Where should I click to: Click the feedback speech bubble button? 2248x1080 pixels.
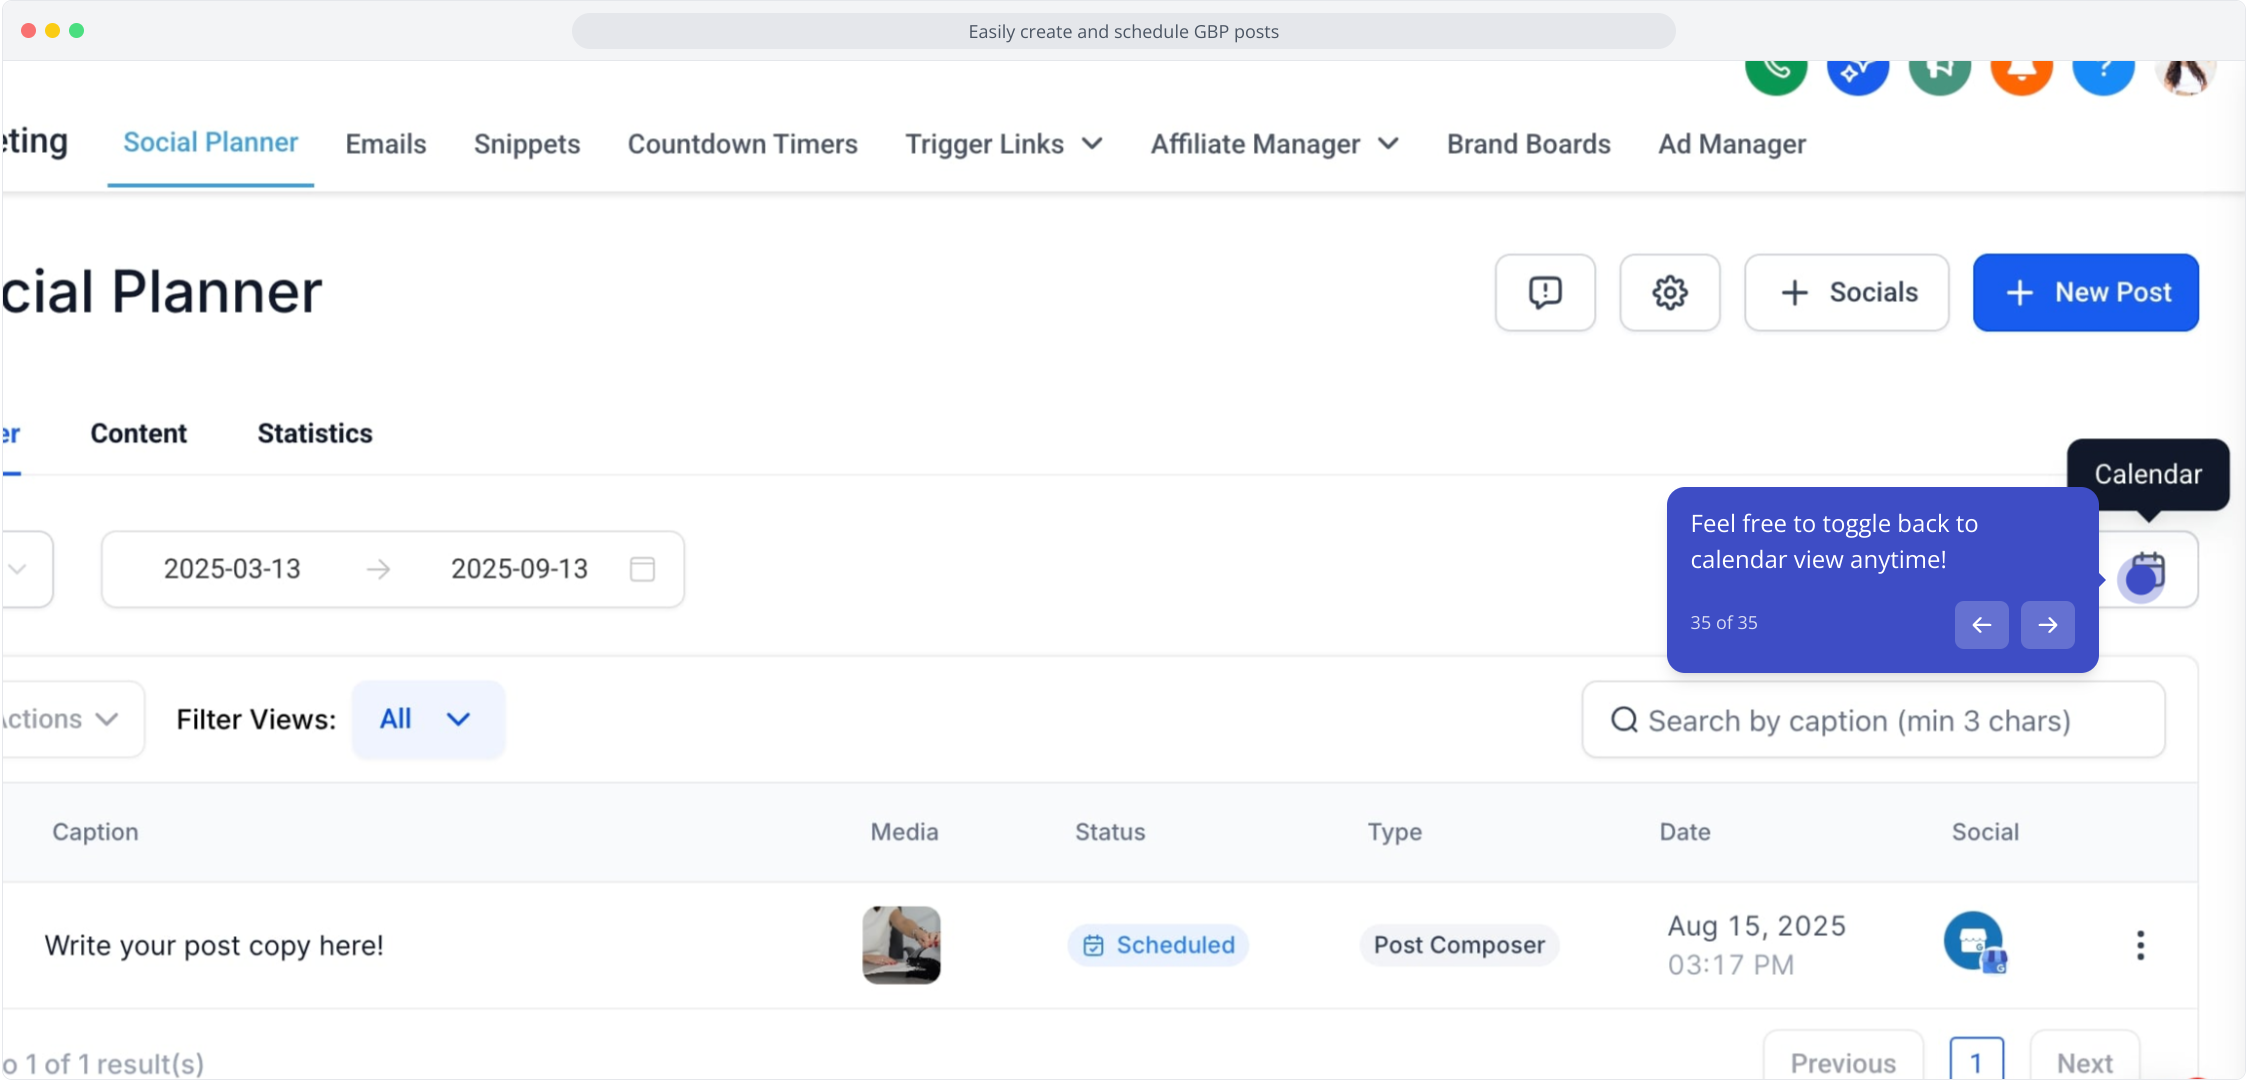pyautogui.click(x=1545, y=292)
